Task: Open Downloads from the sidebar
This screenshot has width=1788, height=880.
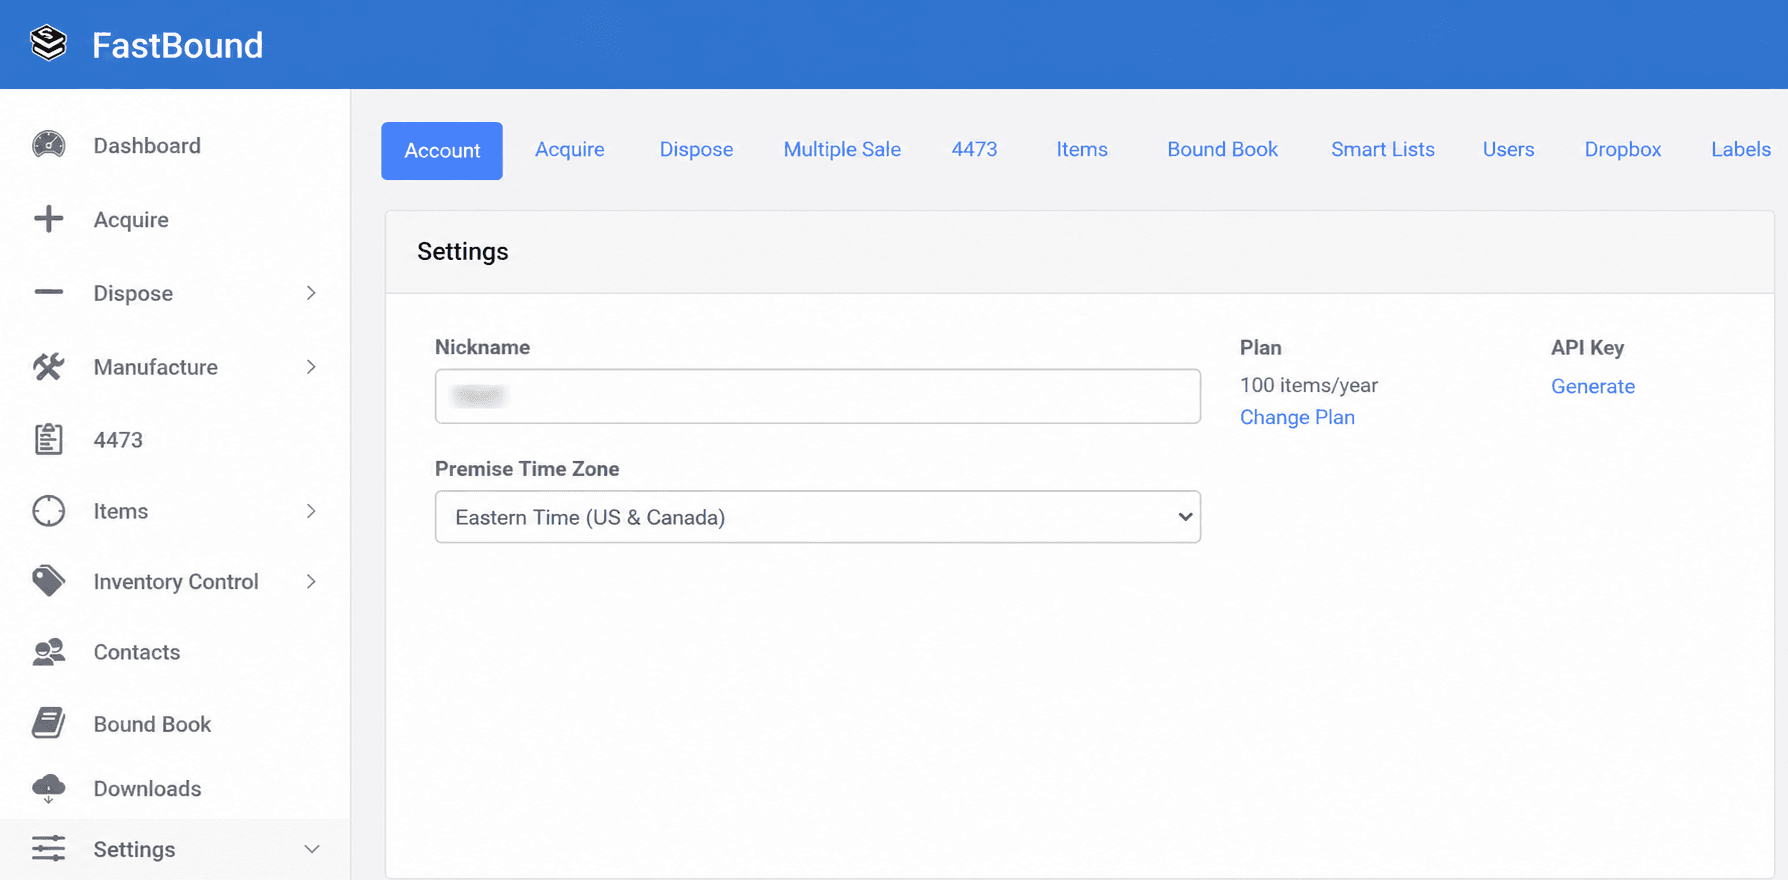Action: [147, 789]
